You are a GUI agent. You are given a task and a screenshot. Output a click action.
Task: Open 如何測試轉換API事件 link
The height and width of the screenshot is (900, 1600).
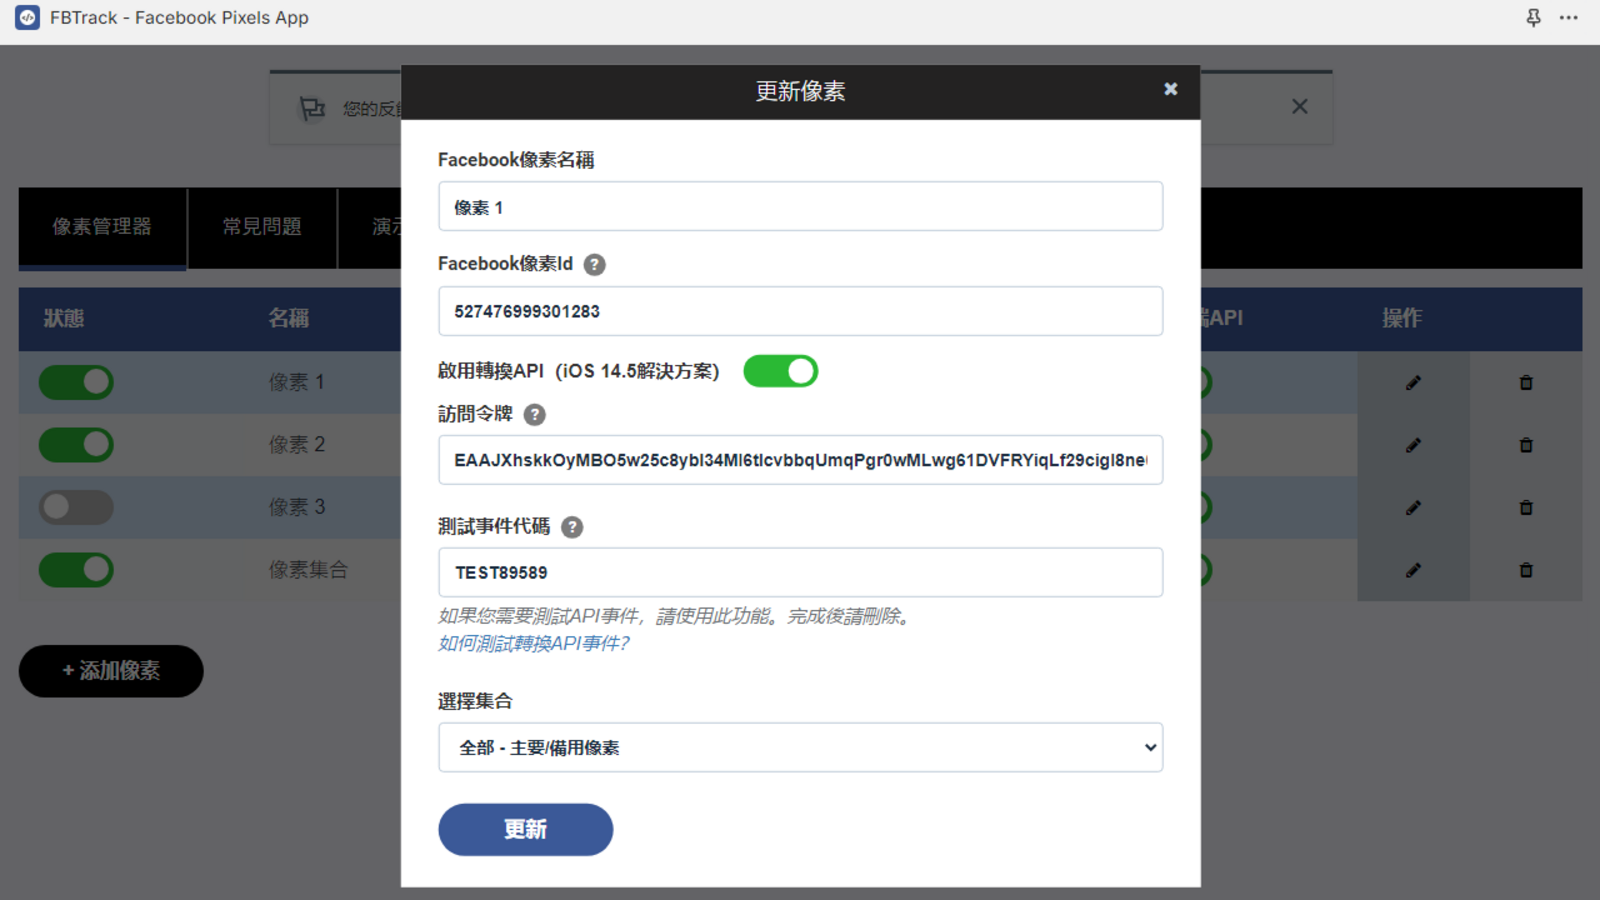coord(533,644)
